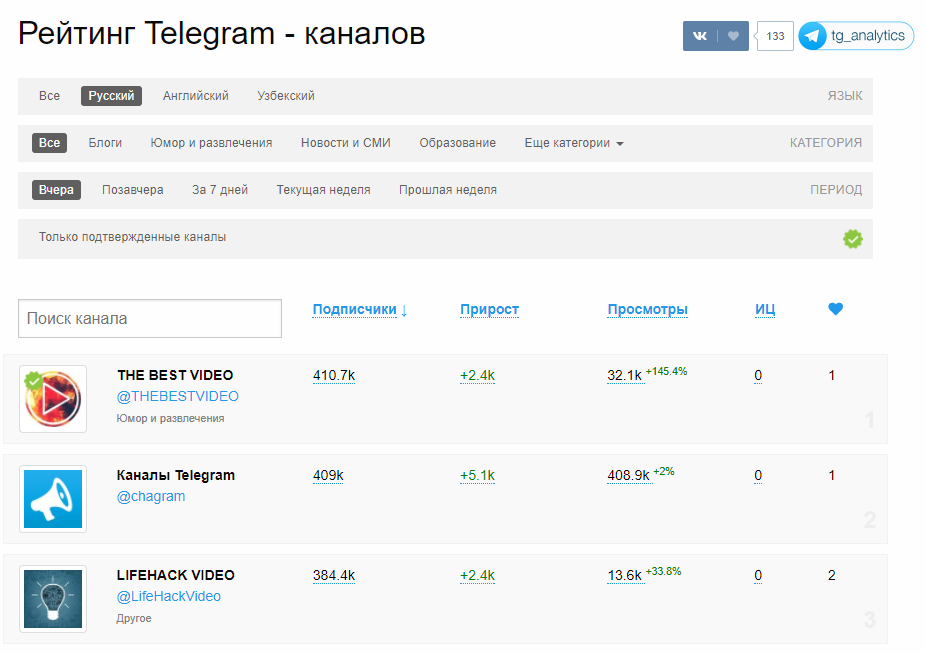The width and height of the screenshot is (925, 653).
Task: Click the Поиск канала search field
Action: 149,318
